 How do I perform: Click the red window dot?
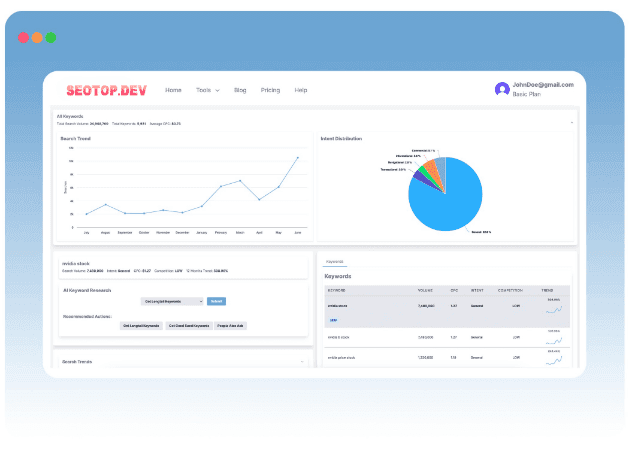click(x=24, y=38)
